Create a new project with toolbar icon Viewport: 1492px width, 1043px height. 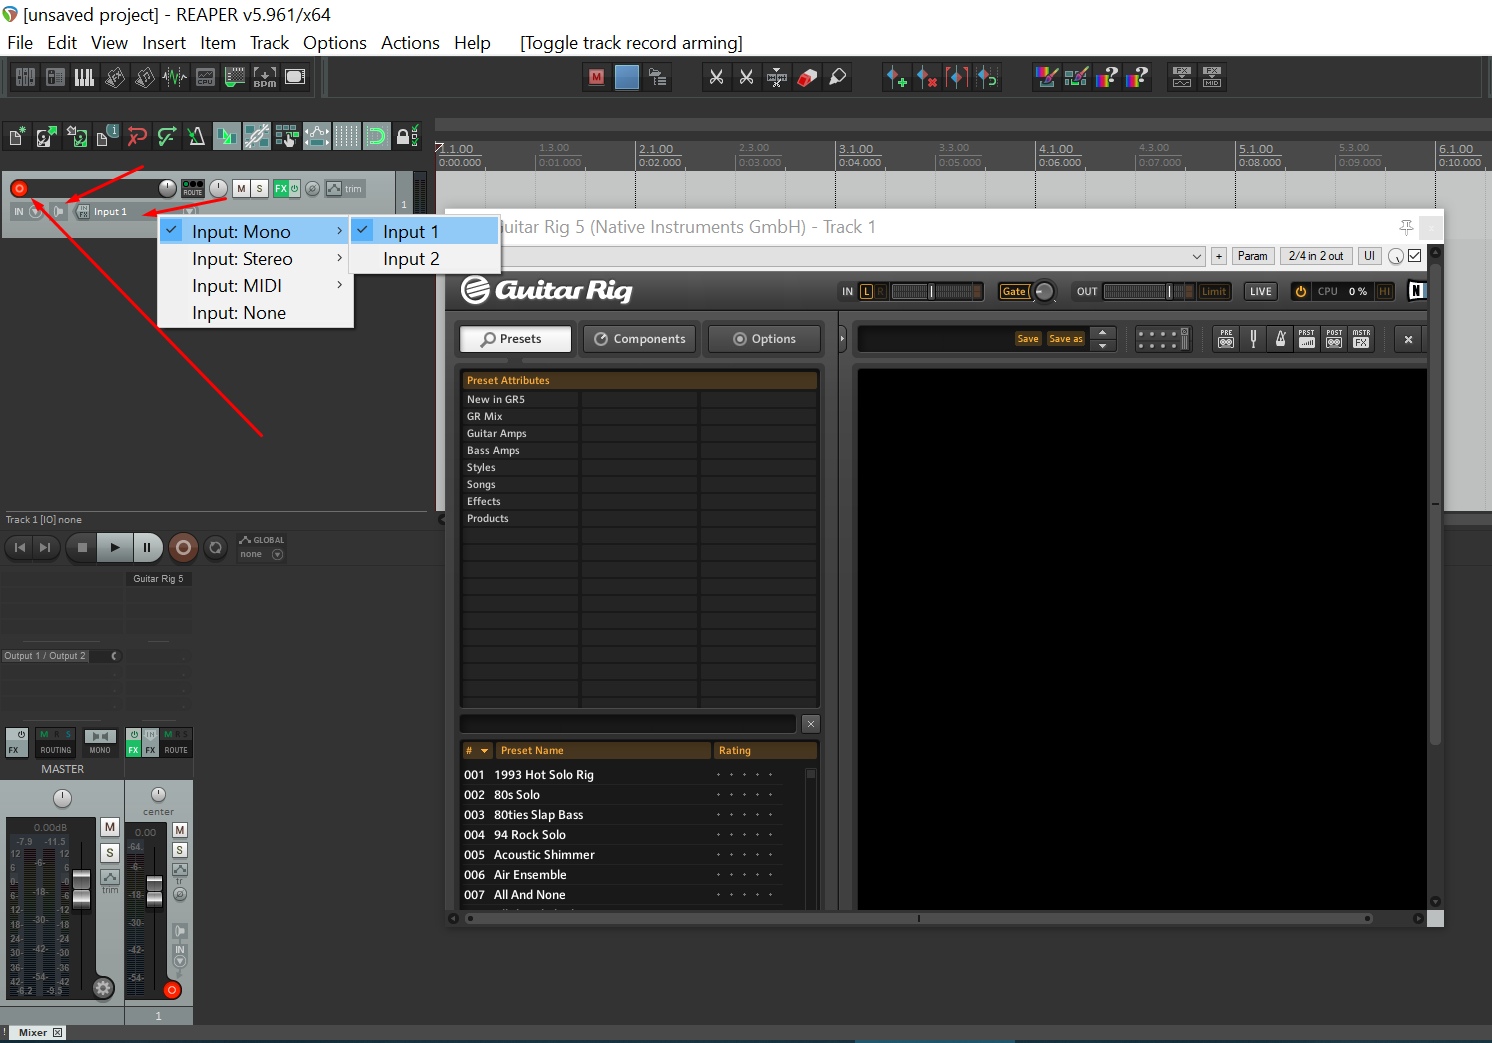coord(17,136)
